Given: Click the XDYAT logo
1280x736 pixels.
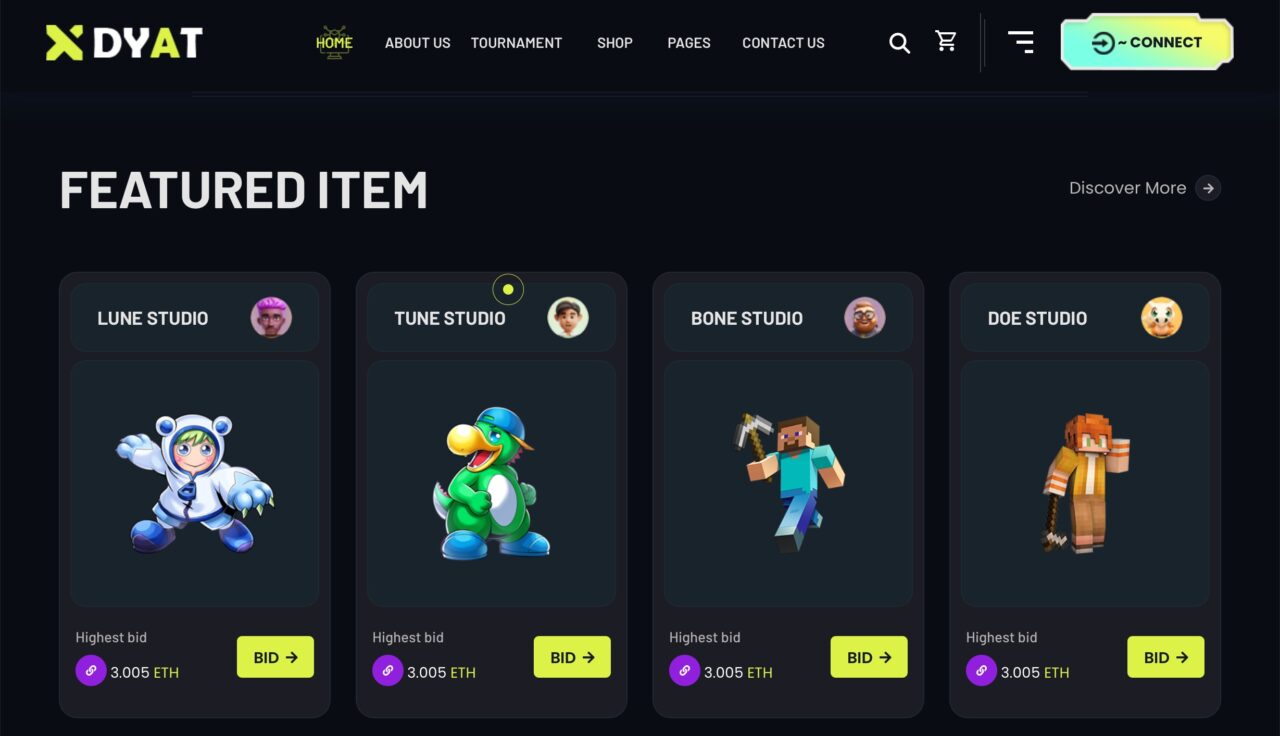Looking at the screenshot, I should coord(124,42).
